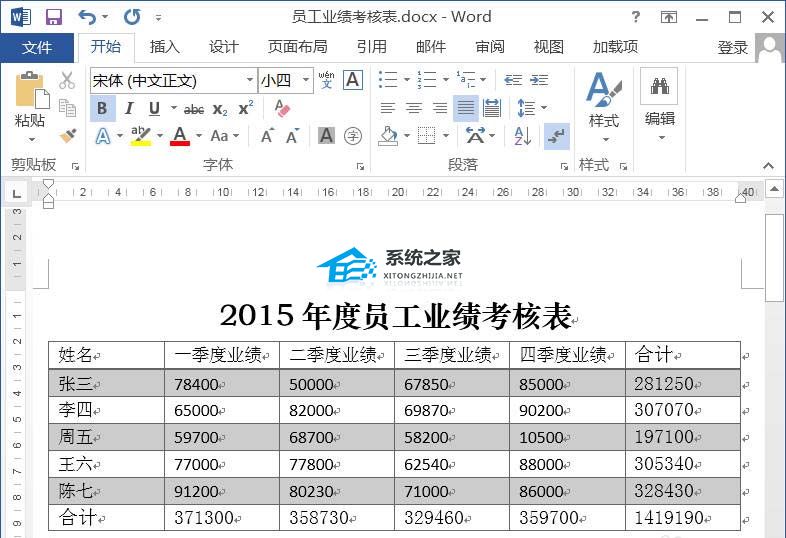The height and width of the screenshot is (538, 786).
Task: Open font size dropdown 小四
Action: click(305, 80)
